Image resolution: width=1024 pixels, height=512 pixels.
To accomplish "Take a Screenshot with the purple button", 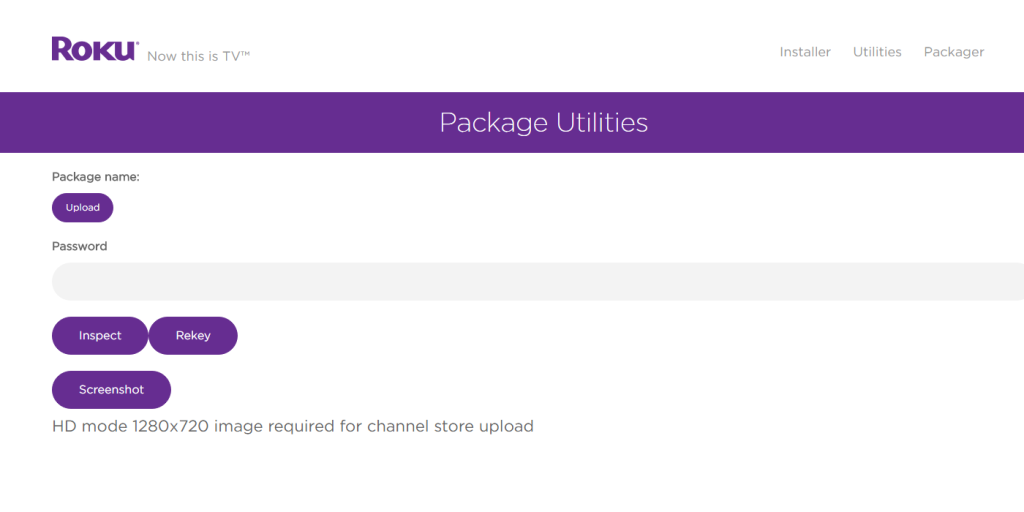I will (111, 390).
